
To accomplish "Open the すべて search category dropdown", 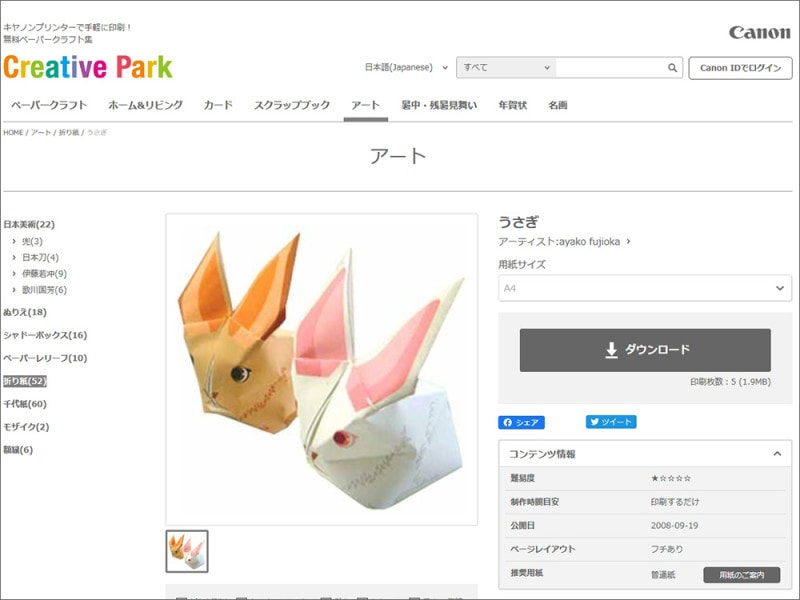I will click(x=504, y=66).
